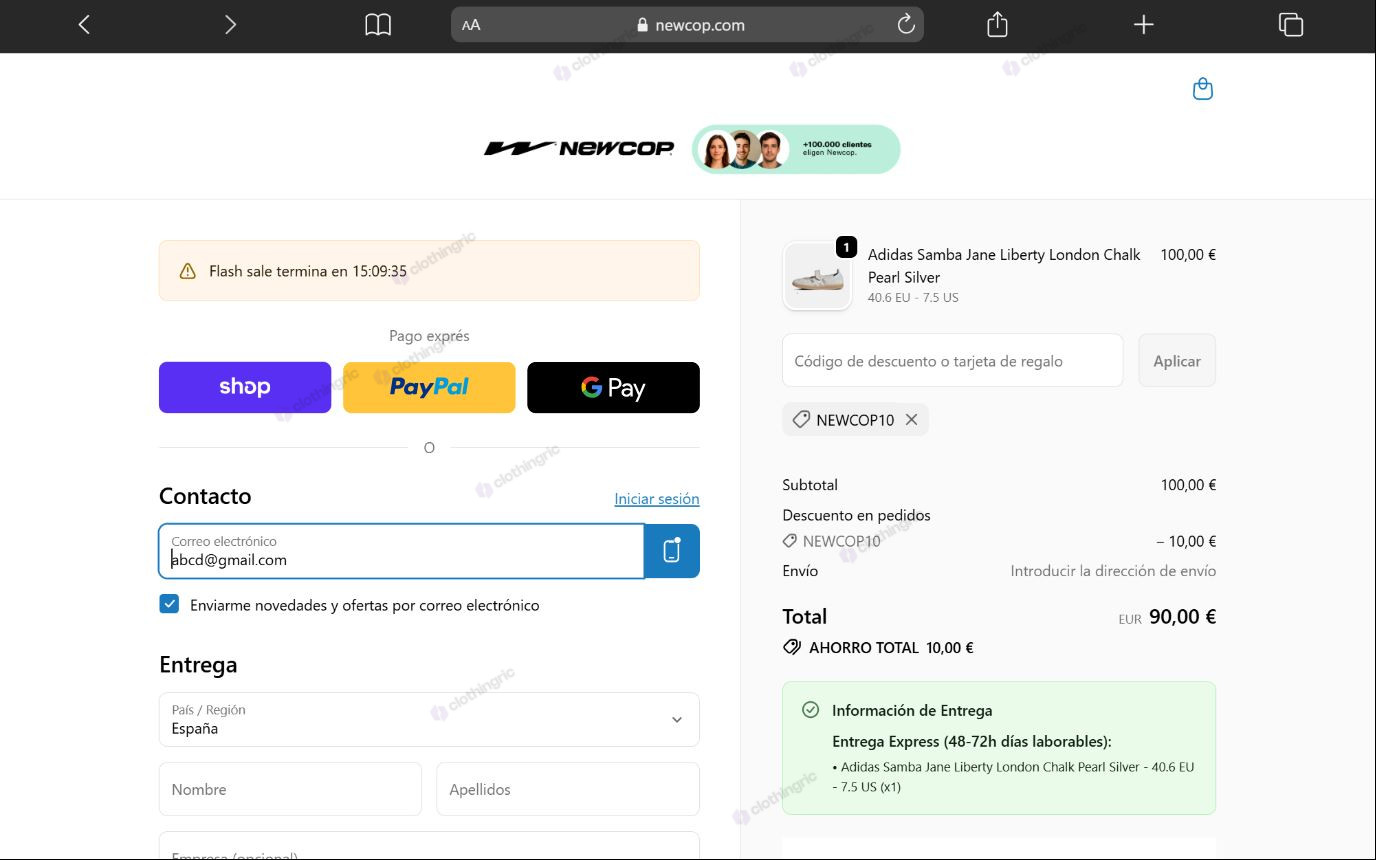
Task: Click the total amount '90,00 €'
Action: (1182, 617)
